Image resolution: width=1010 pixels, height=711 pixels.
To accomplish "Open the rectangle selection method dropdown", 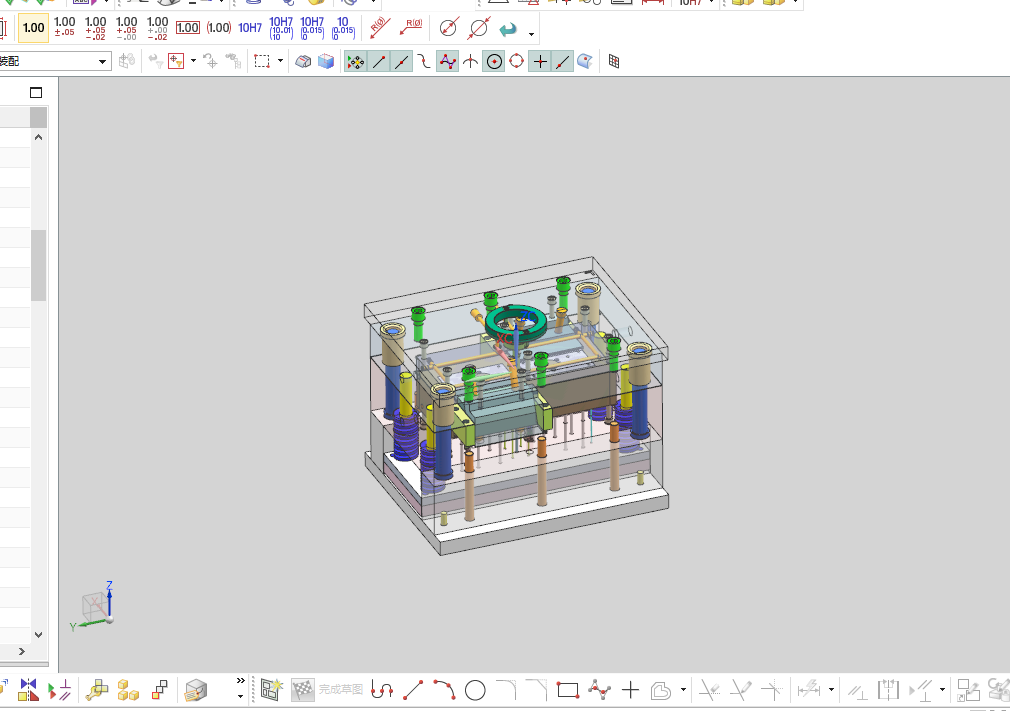I will (280, 61).
